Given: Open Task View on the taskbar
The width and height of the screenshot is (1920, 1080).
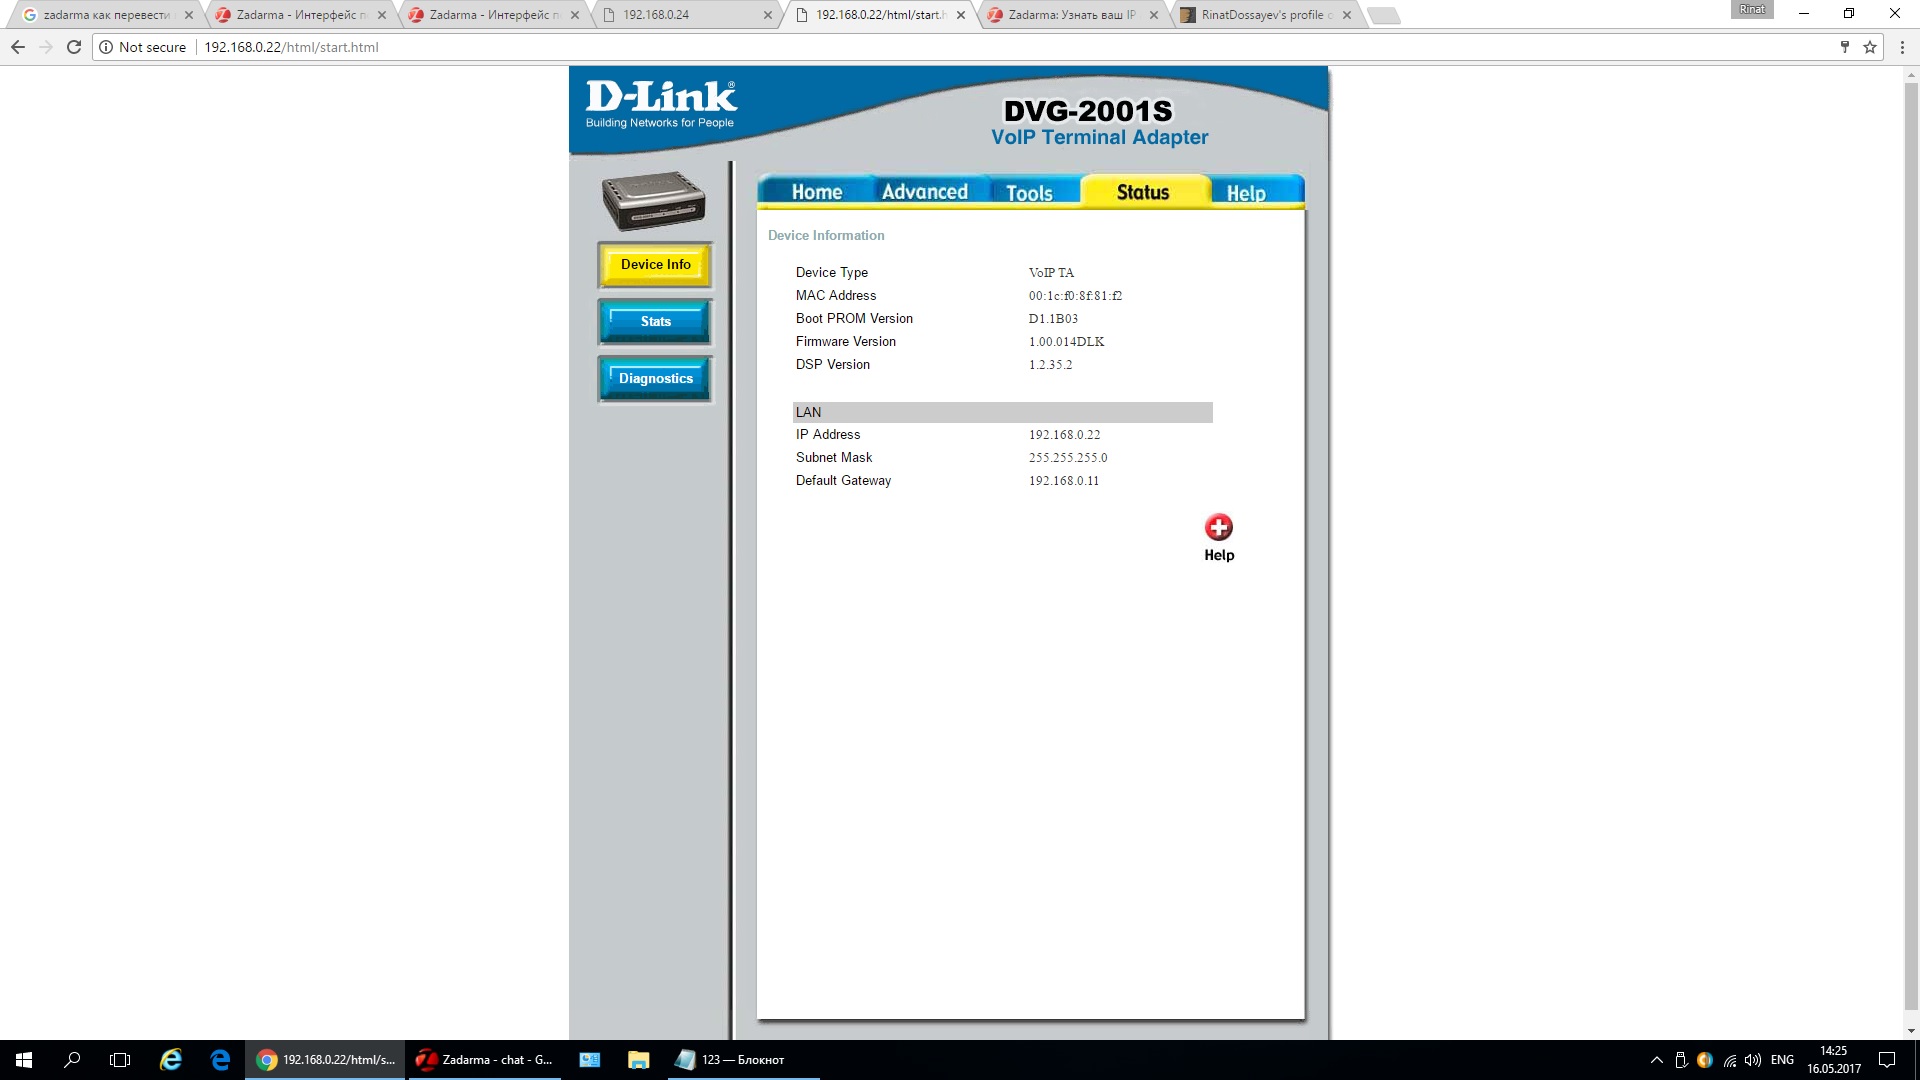Looking at the screenshot, I should pos(120,1060).
